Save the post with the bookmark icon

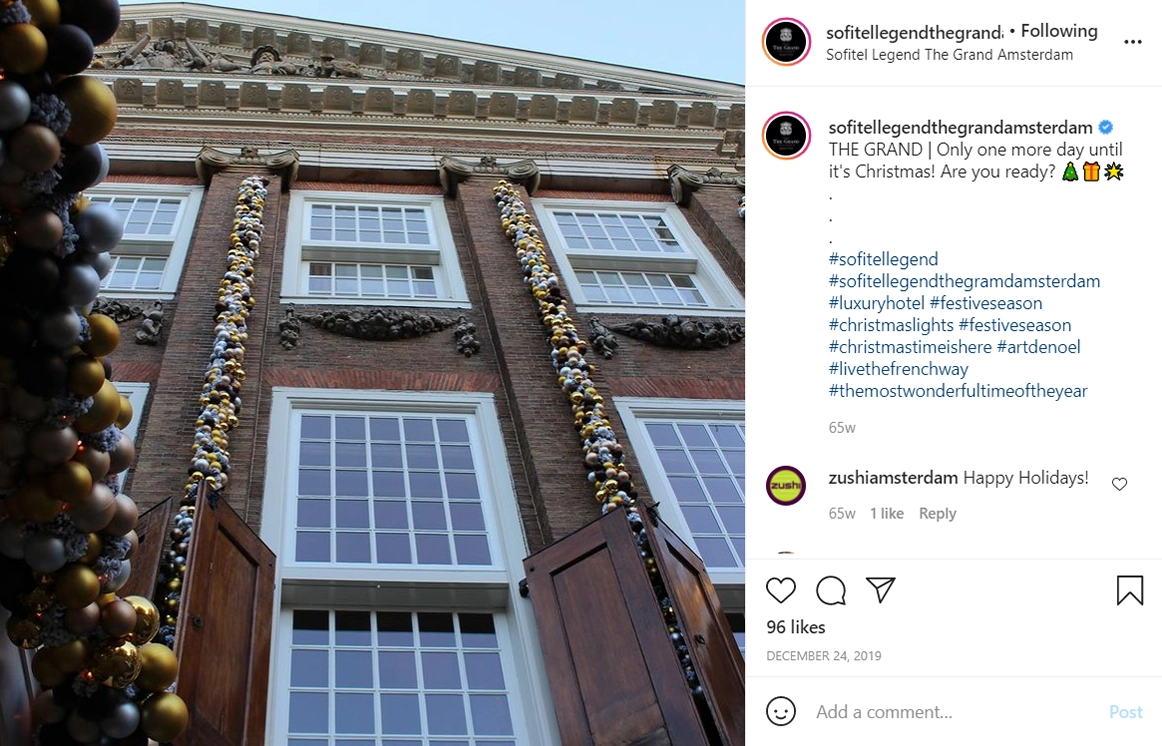(1129, 590)
